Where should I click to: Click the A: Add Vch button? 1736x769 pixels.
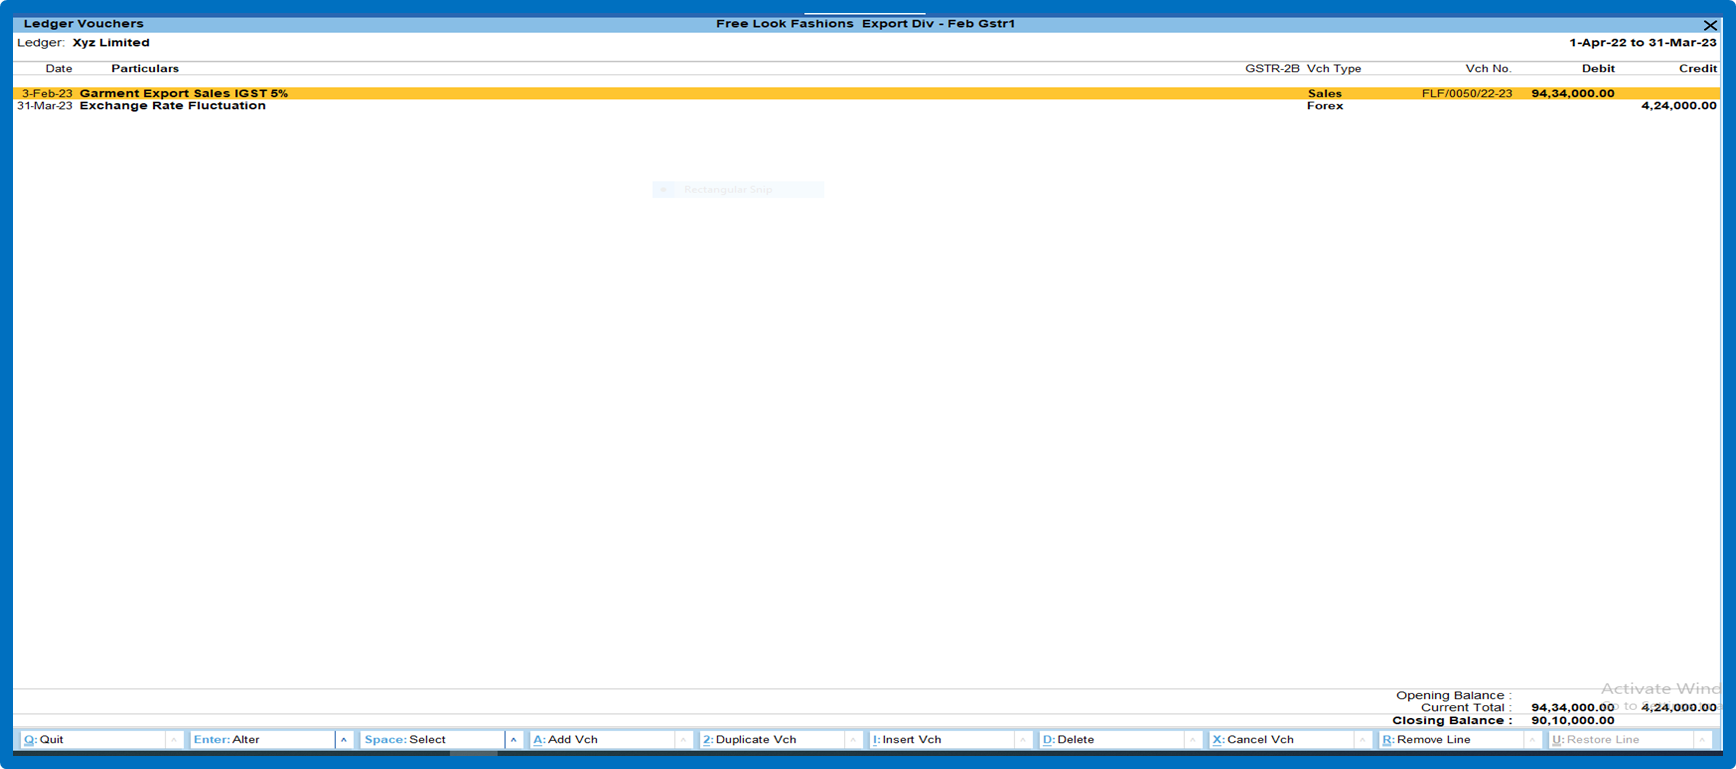[x=602, y=740]
